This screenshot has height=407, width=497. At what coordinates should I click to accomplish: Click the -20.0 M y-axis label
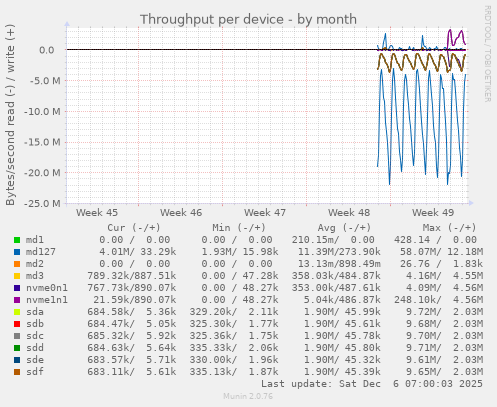point(42,173)
